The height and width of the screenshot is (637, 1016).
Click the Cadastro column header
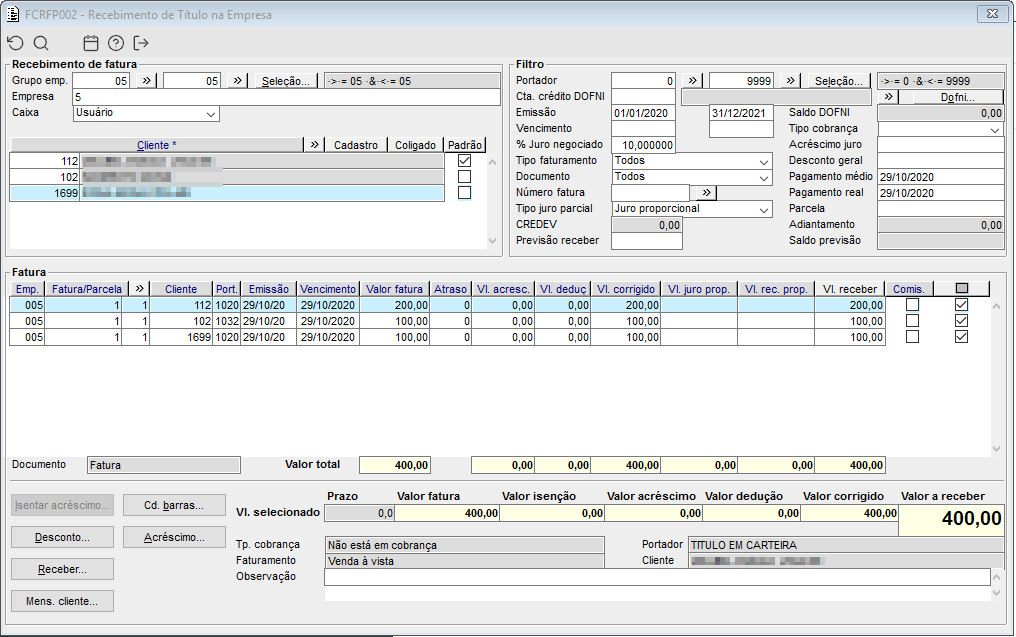[355, 145]
